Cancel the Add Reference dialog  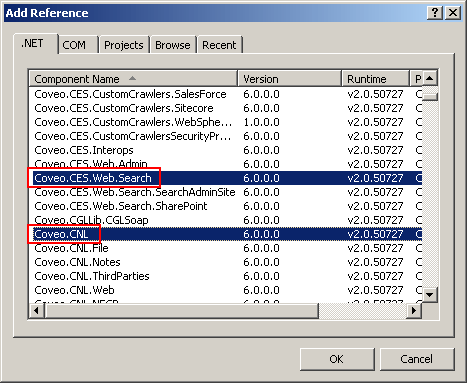[417, 359]
